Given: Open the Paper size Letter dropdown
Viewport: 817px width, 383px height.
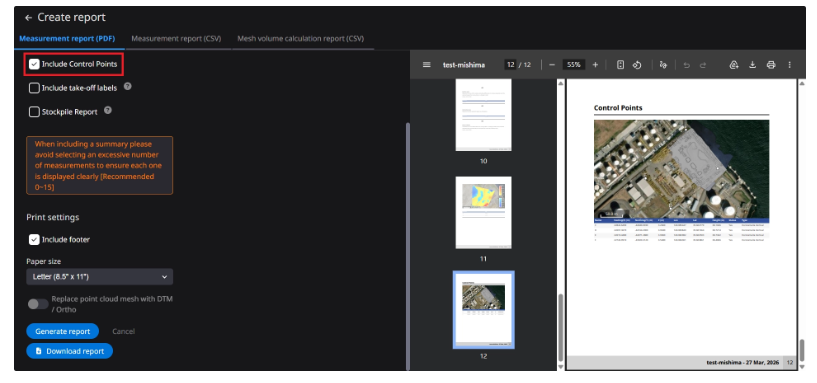Looking at the screenshot, I should 100,277.
